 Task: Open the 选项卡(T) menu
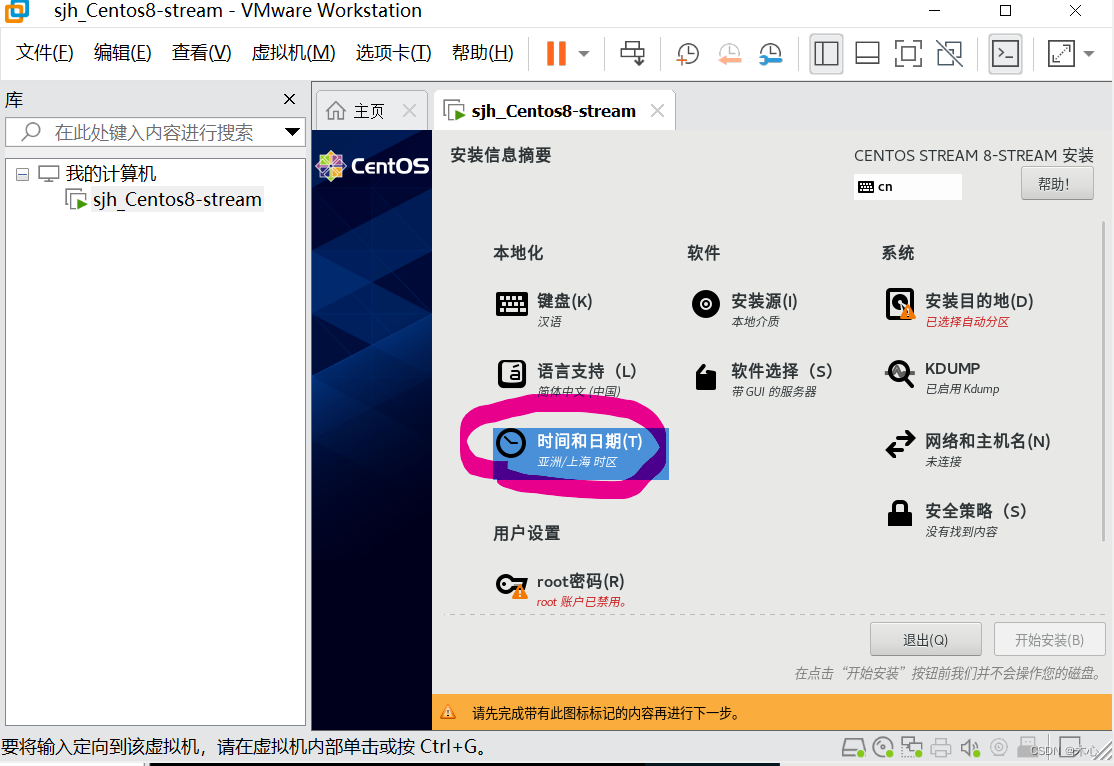click(393, 53)
